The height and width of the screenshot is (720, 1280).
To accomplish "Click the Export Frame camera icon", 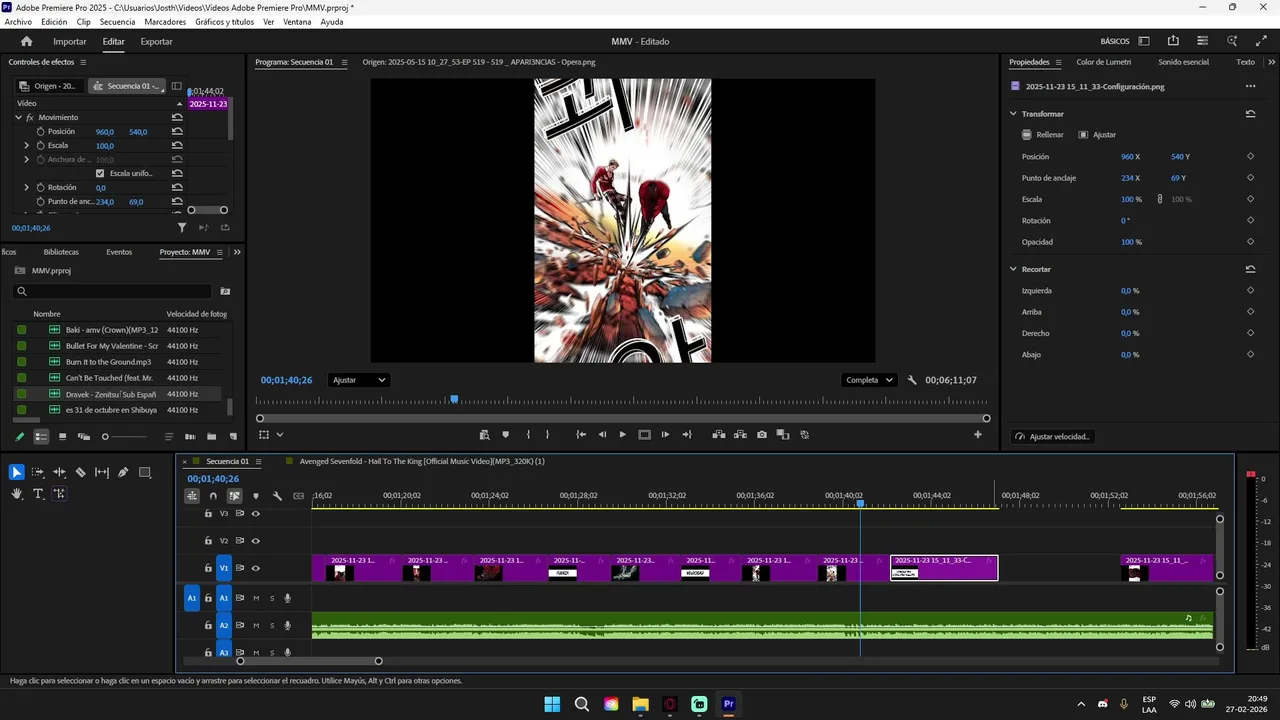I will (x=762, y=435).
